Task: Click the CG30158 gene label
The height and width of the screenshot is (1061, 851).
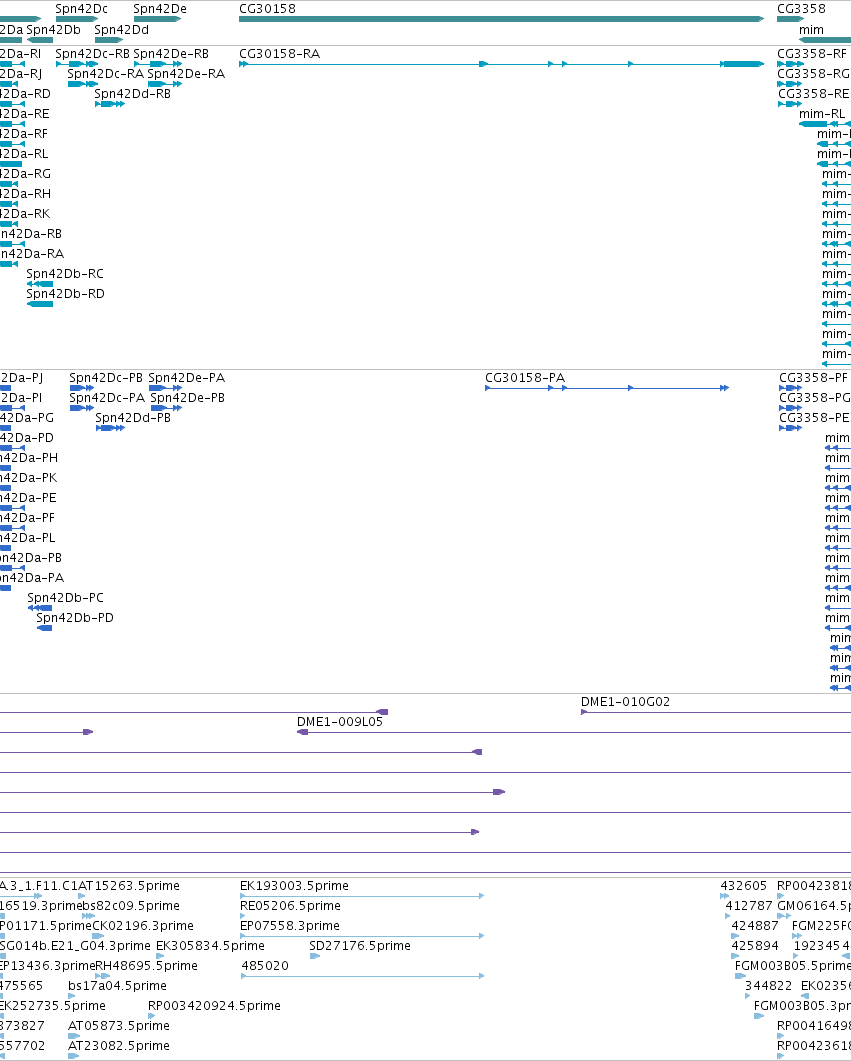Action: click(267, 9)
